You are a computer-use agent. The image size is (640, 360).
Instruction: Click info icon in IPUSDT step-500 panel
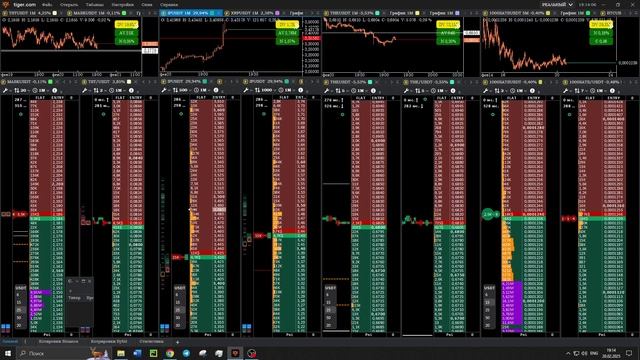click(x=216, y=90)
